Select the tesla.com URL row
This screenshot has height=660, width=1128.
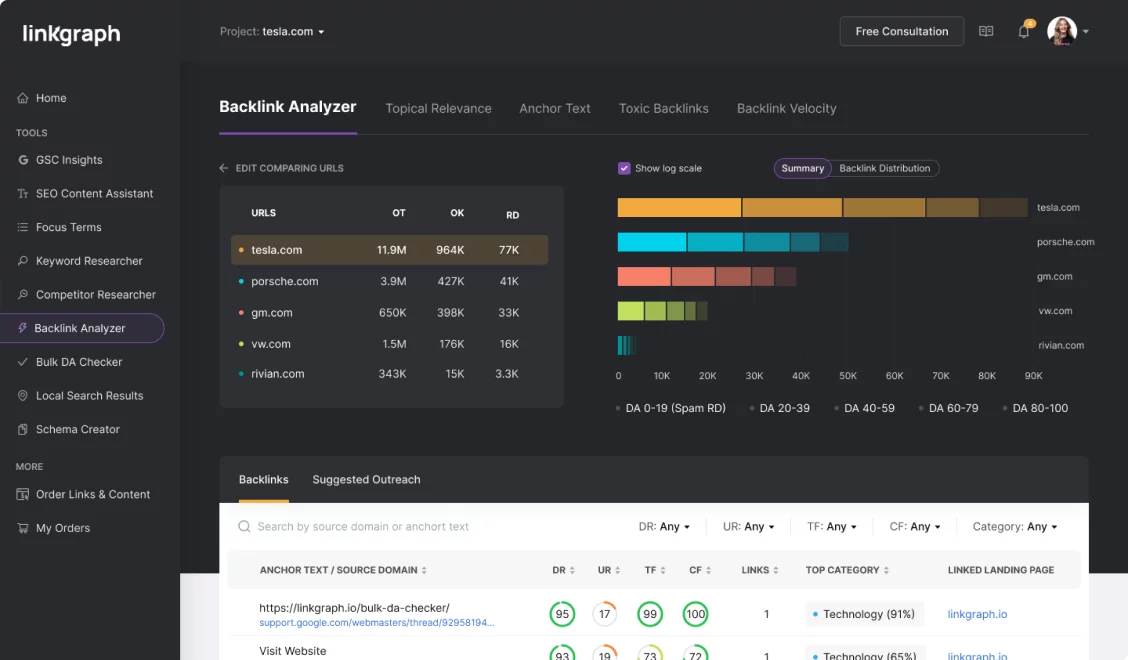coord(389,250)
